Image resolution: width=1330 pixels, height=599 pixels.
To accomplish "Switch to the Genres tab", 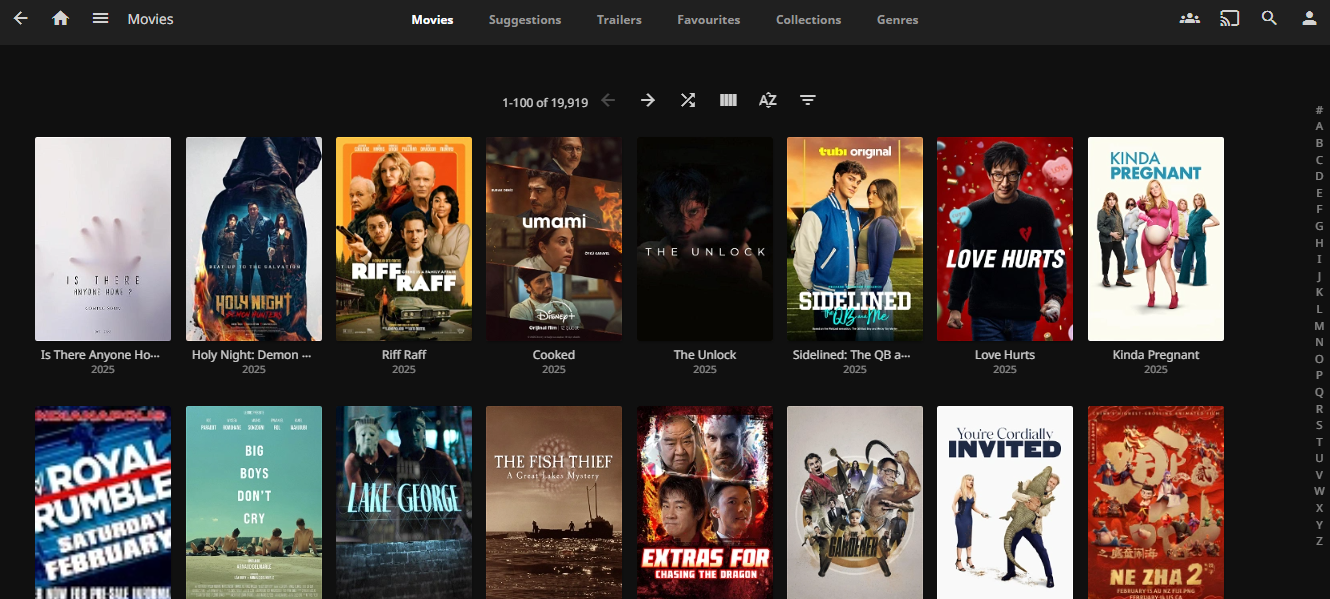I will (897, 19).
